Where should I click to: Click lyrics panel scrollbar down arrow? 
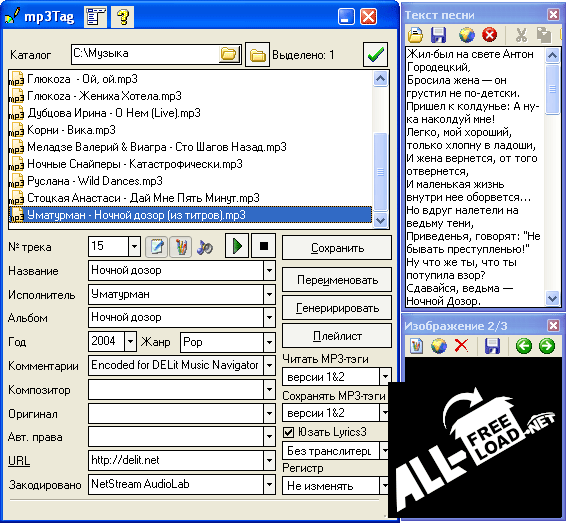[x=552, y=298]
